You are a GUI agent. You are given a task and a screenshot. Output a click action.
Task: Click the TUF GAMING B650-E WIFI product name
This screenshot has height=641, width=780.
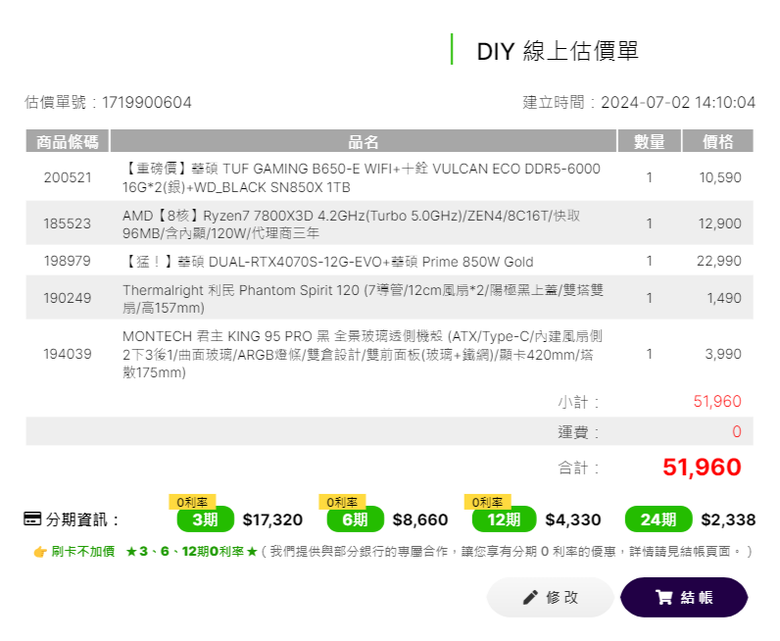362,178
